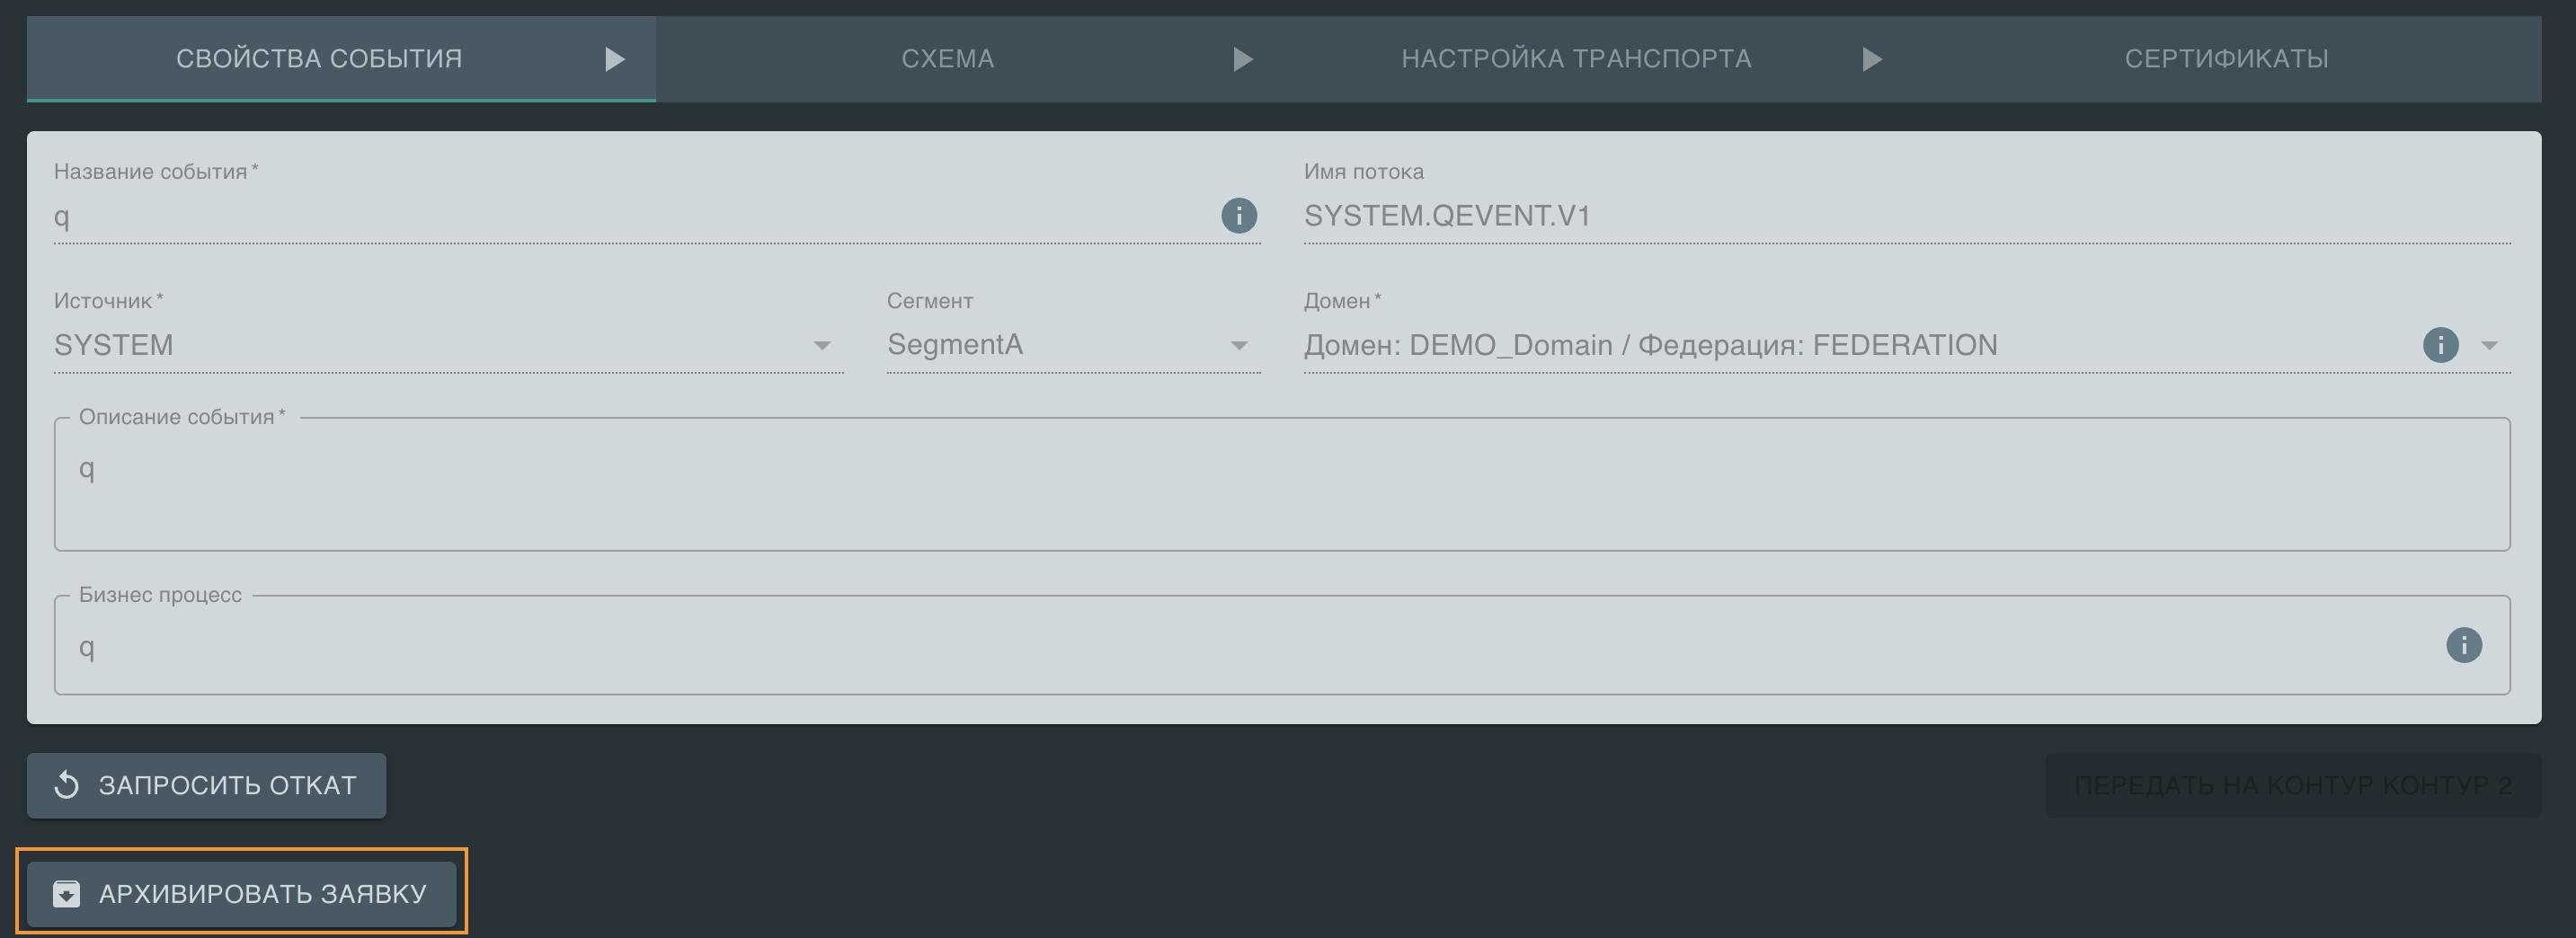Expand the Домен dropdown arrow
Screen dimensions: 2576x938
2489,345
